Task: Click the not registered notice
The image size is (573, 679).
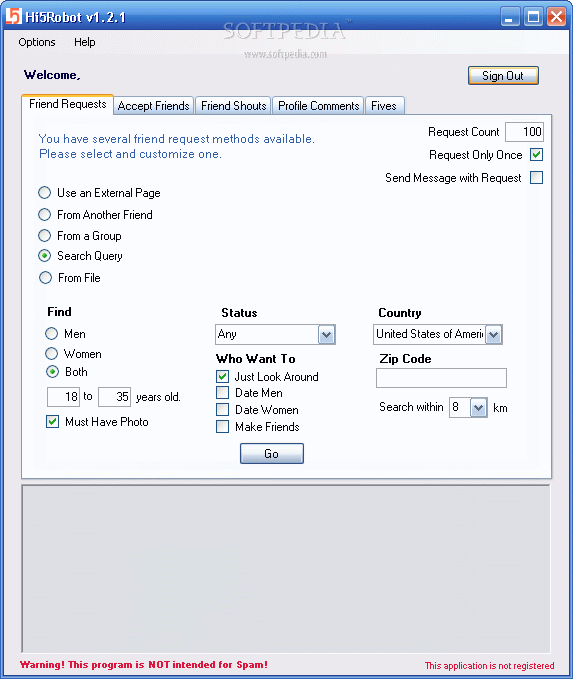Action: 489,666
